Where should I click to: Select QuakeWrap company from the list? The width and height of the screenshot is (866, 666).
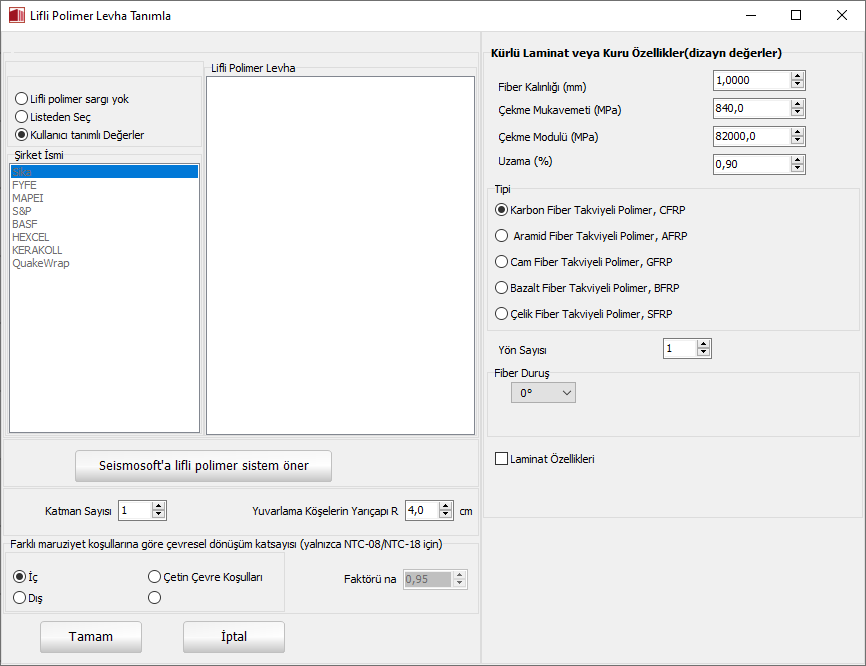click(41, 263)
